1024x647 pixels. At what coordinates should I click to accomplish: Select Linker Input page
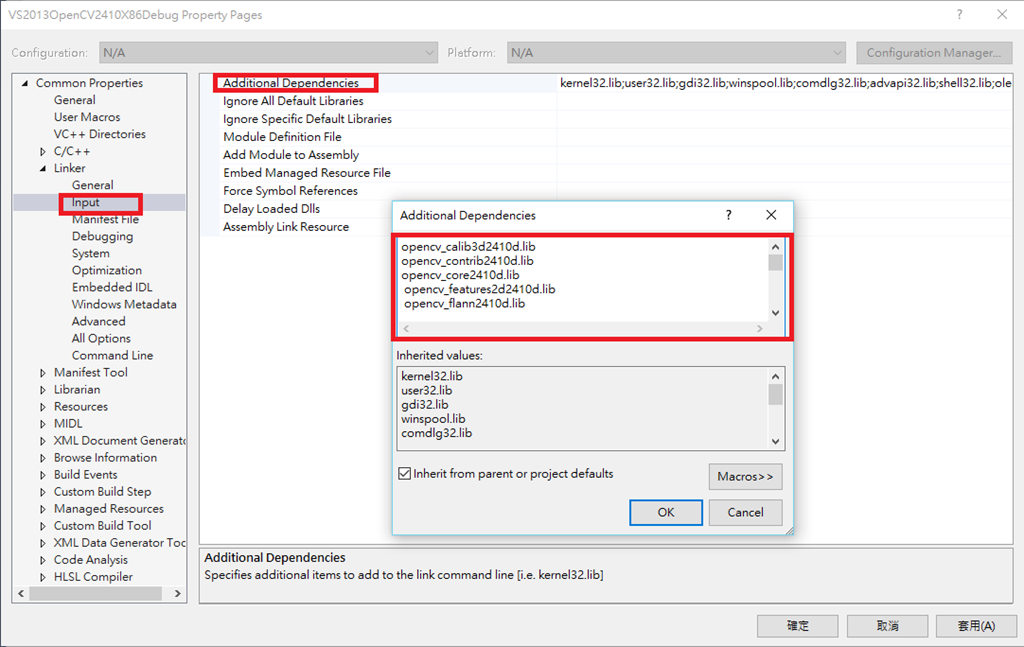pos(86,202)
